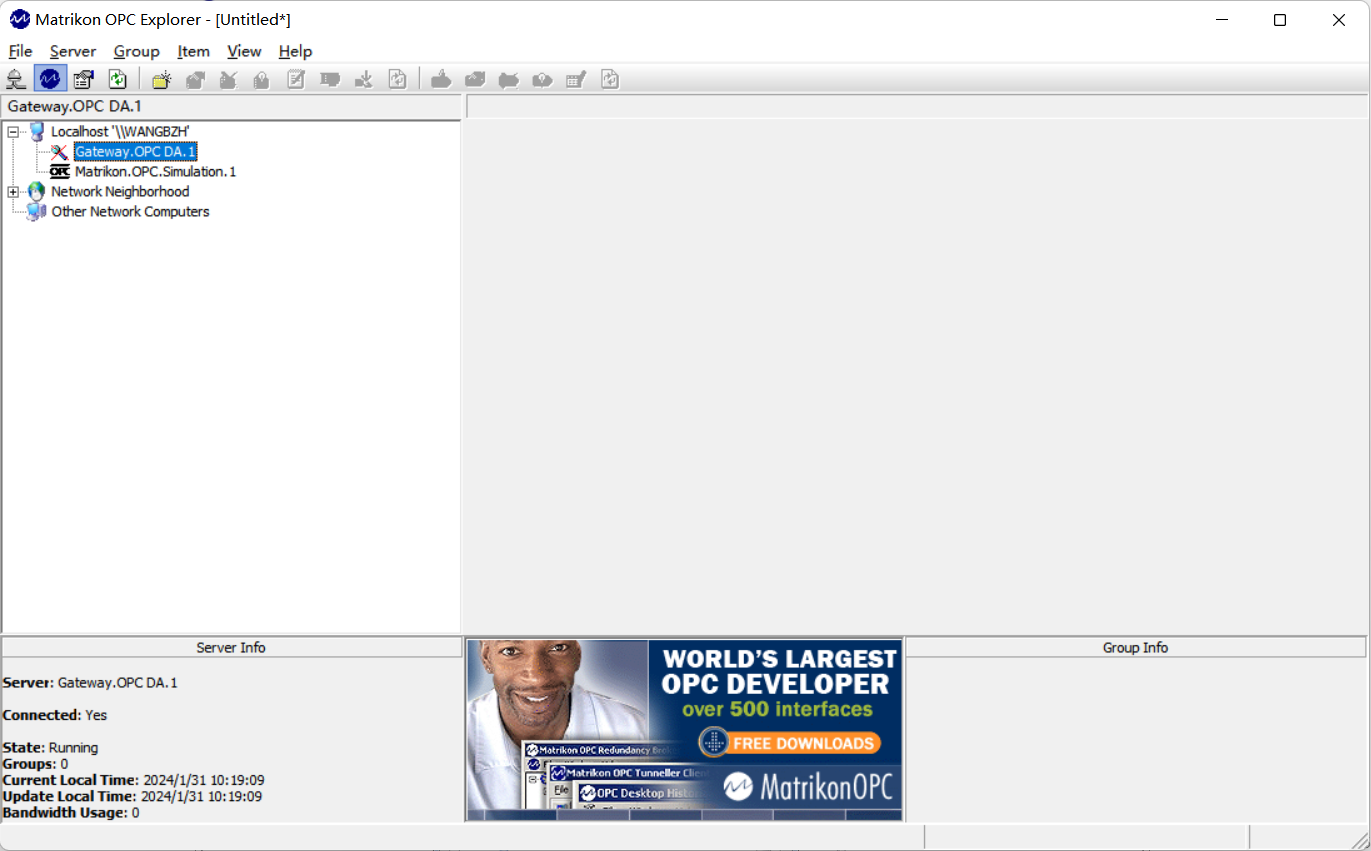The height and width of the screenshot is (851, 1371).
Task: Click the FREE DOWNLOADS button in banner
Action: pyautogui.click(x=790, y=743)
